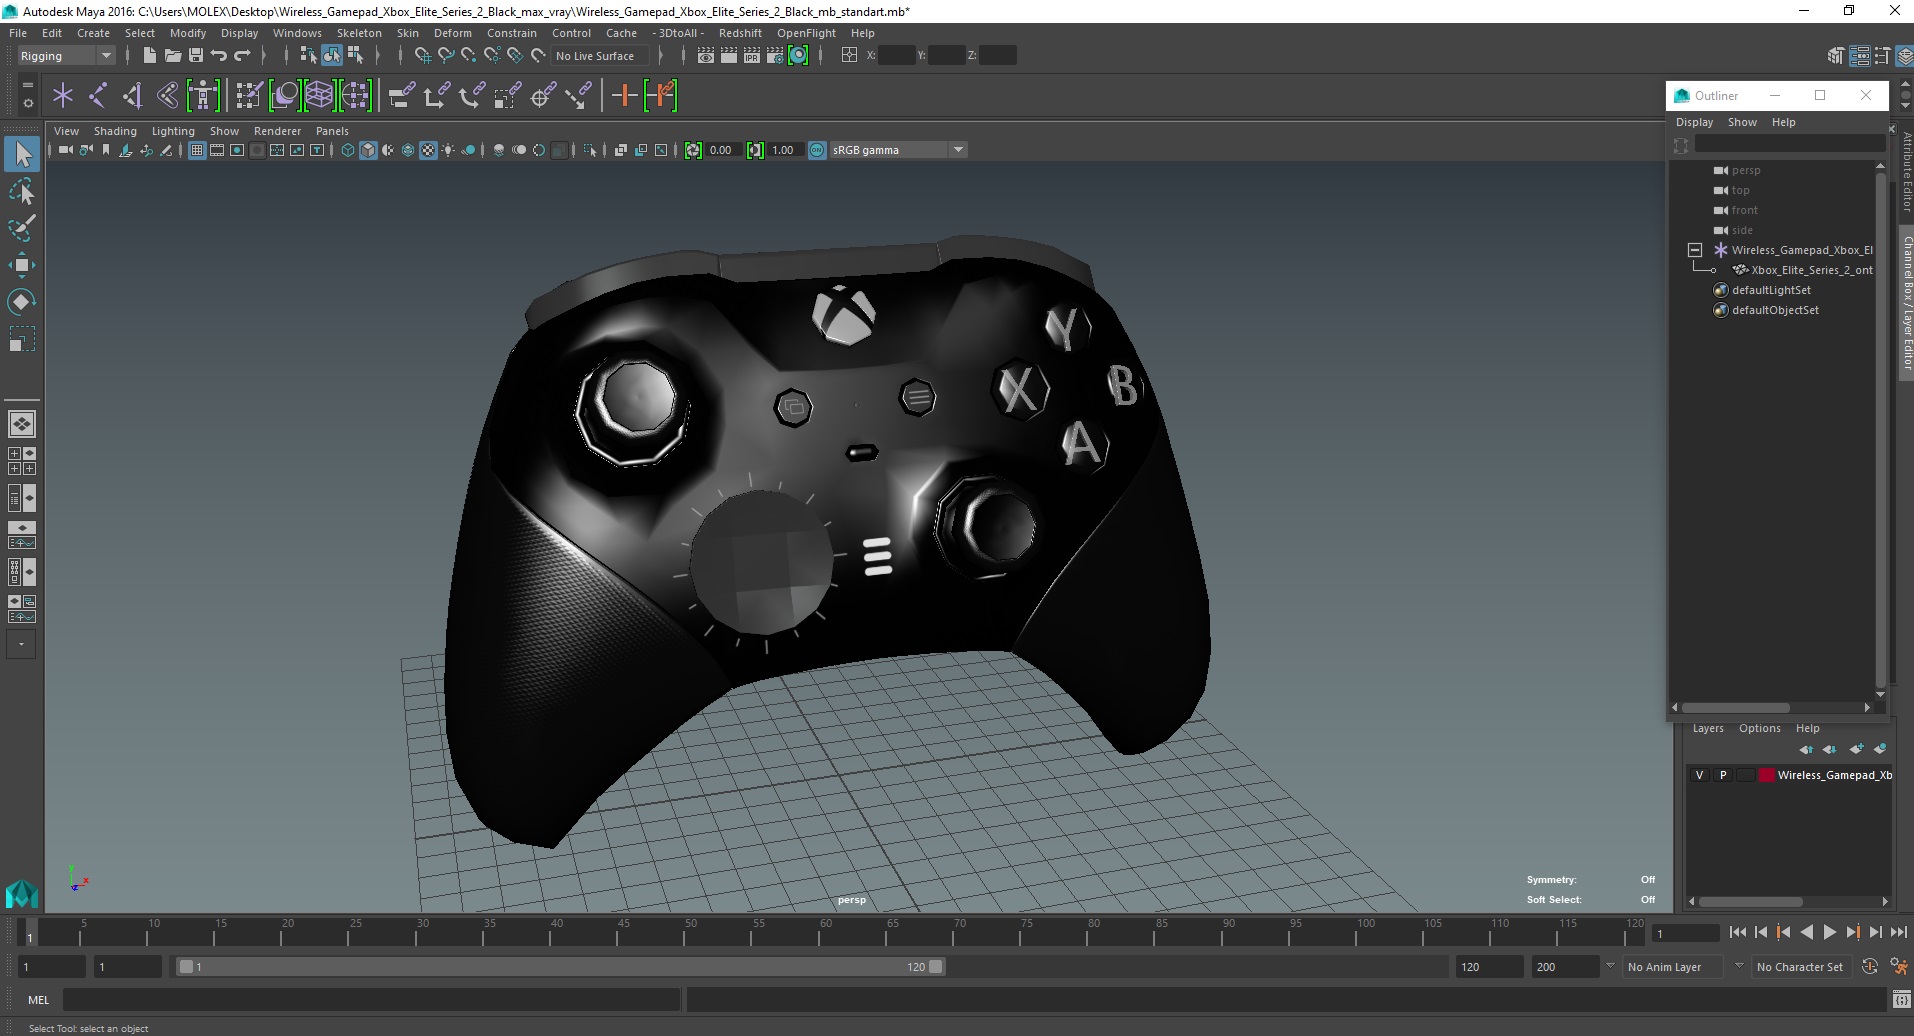The height and width of the screenshot is (1036, 1914).
Task: Collapse the Wireless_Gamepad_Xbox_El outliner node
Action: tap(1695, 250)
